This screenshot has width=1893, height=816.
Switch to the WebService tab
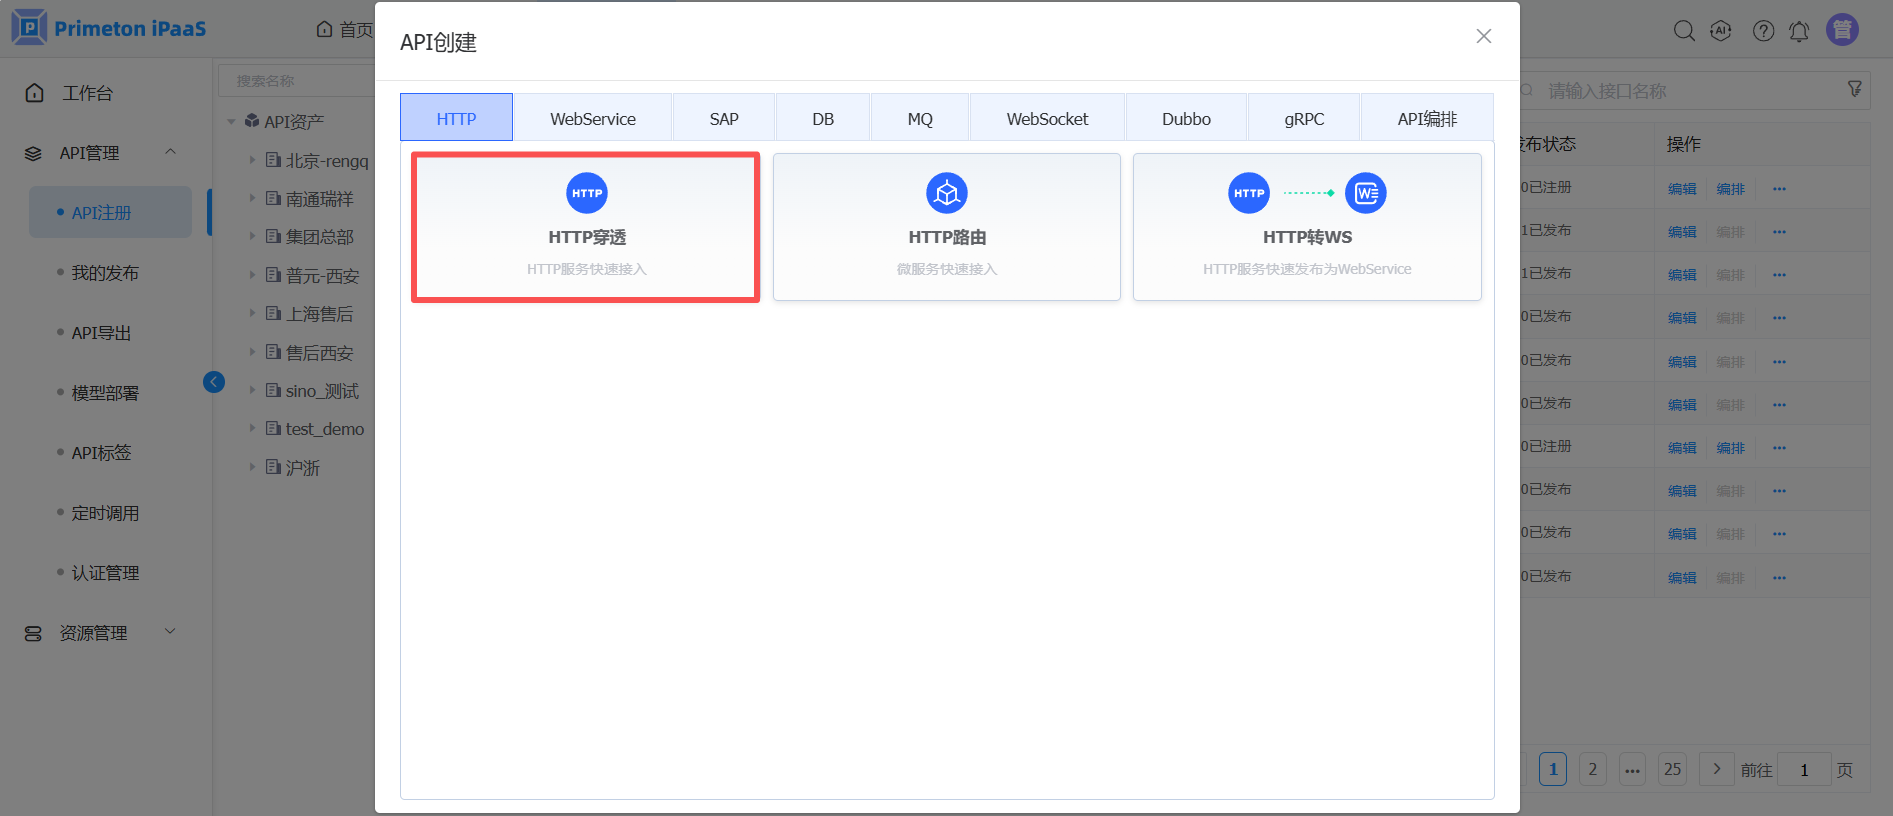pyautogui.click(x=593, y=118)
